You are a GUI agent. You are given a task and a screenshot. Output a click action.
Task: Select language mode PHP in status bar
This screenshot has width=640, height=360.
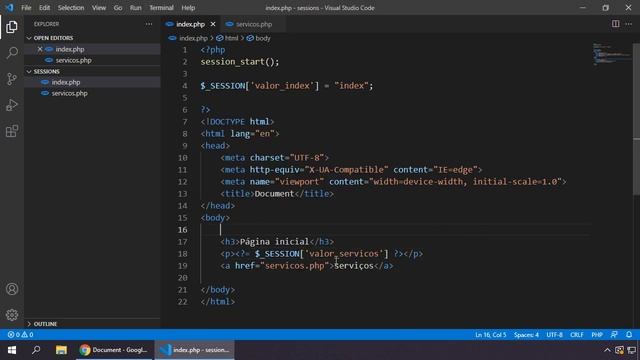point(597,335)
